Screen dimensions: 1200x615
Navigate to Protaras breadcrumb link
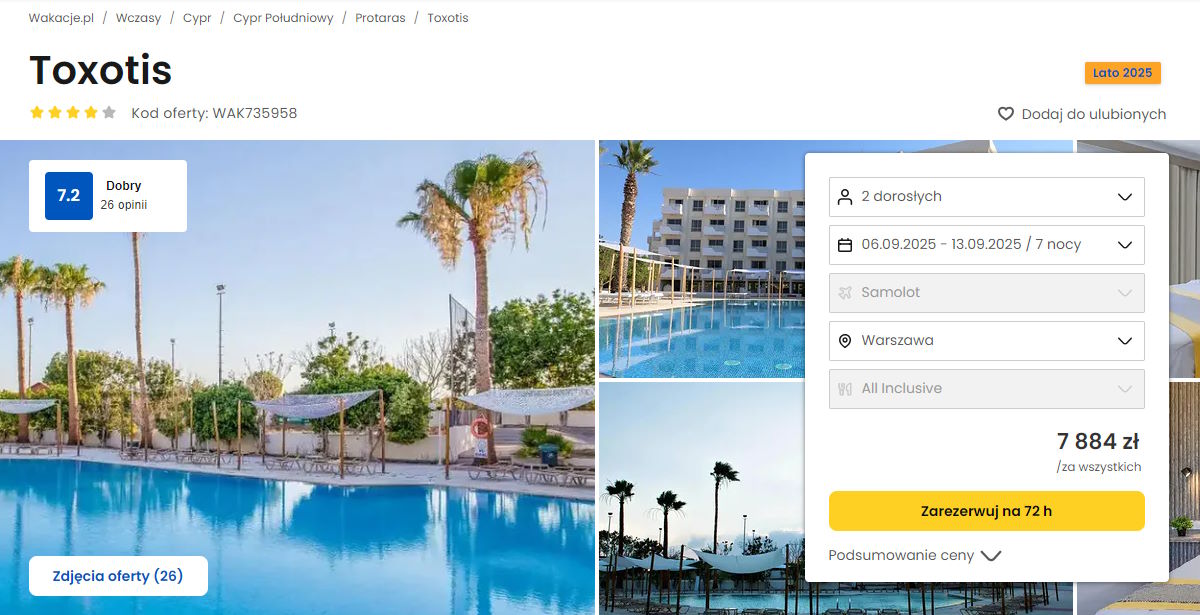click(x=380, y=18)
